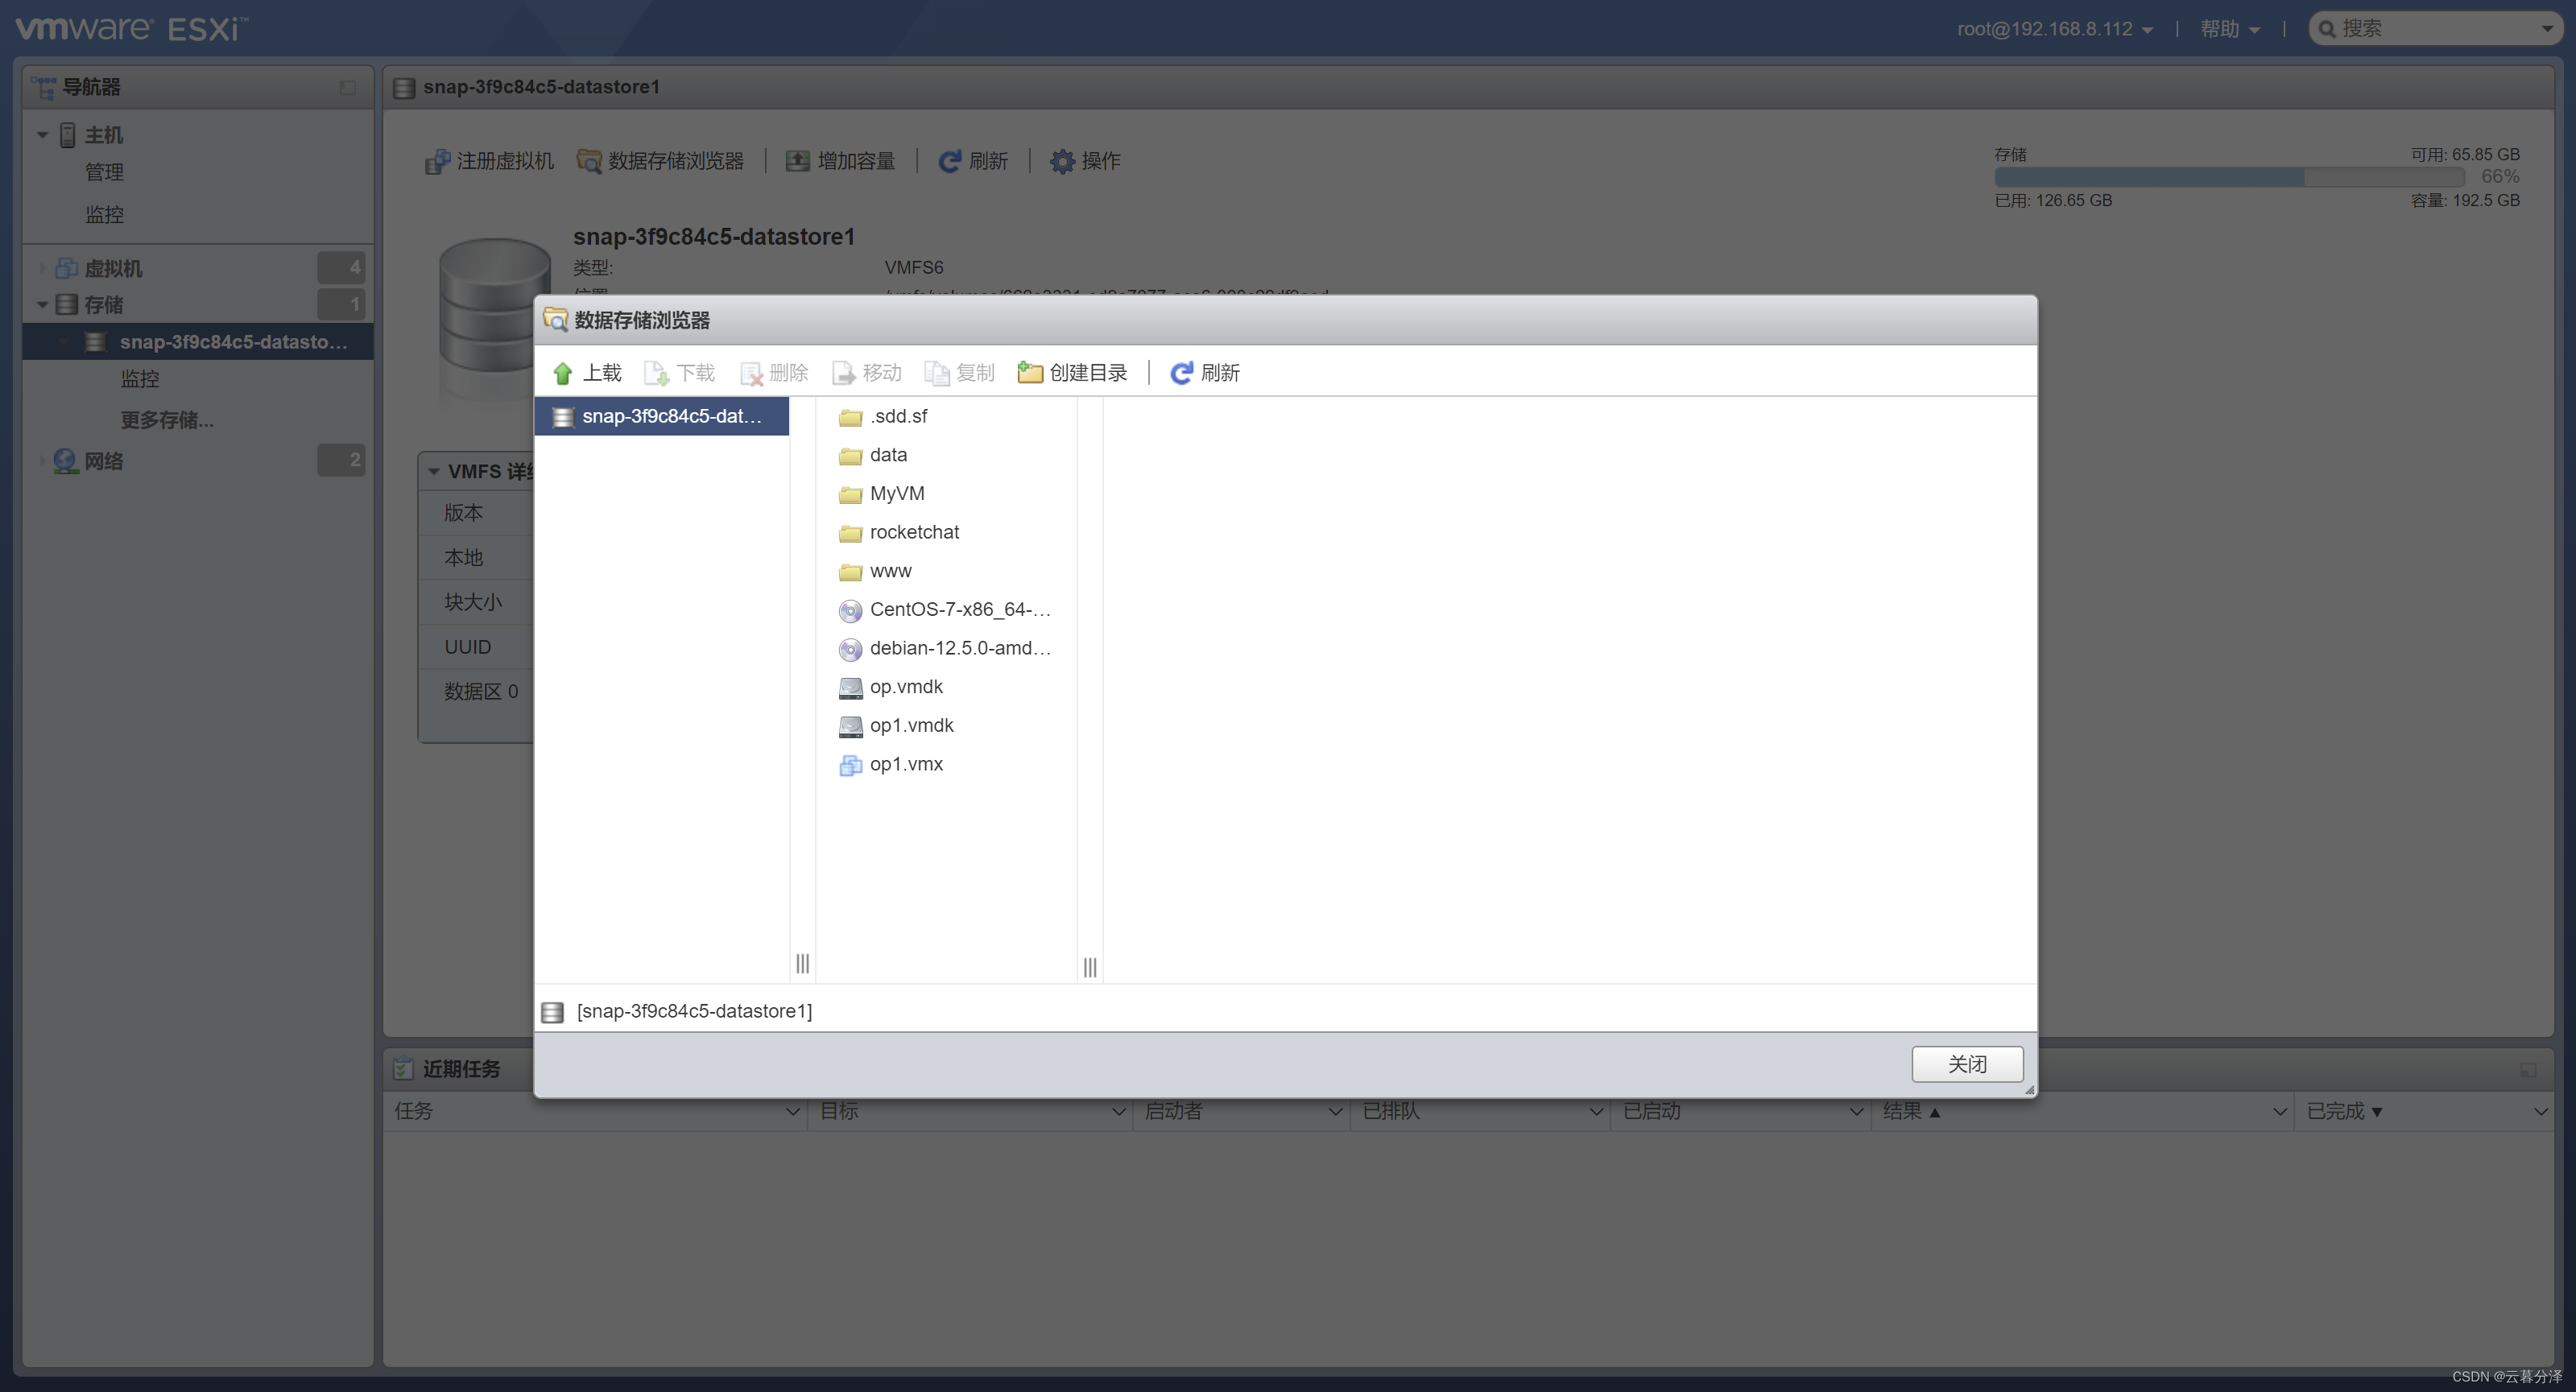Click Refresh (刷新) in datastore browser toolbar
Viewport: 2576px width, 1392px height.
pyautogui.click(x=1205, y=373)
